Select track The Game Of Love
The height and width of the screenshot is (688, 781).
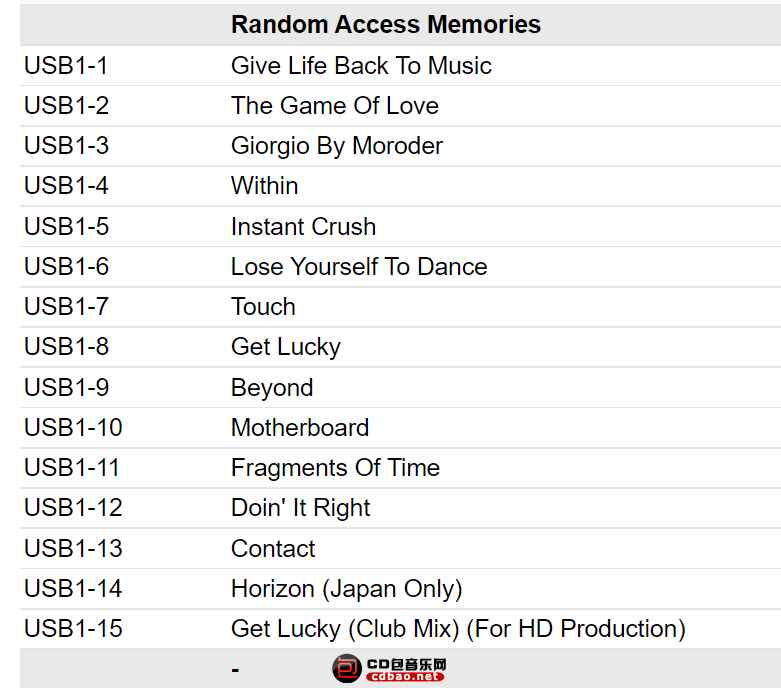point(335,106)
